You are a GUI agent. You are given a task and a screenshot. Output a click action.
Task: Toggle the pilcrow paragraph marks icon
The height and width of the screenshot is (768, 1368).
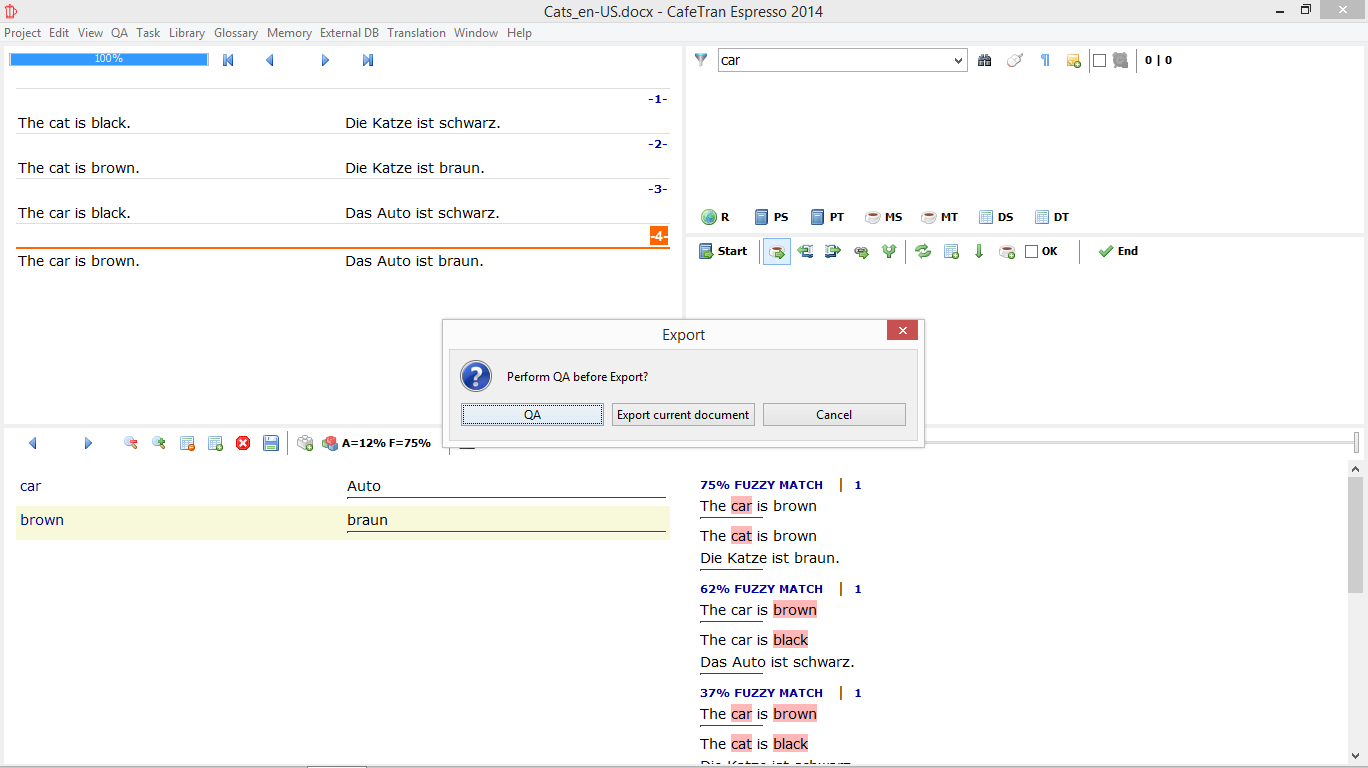(x=1045, y=60)
